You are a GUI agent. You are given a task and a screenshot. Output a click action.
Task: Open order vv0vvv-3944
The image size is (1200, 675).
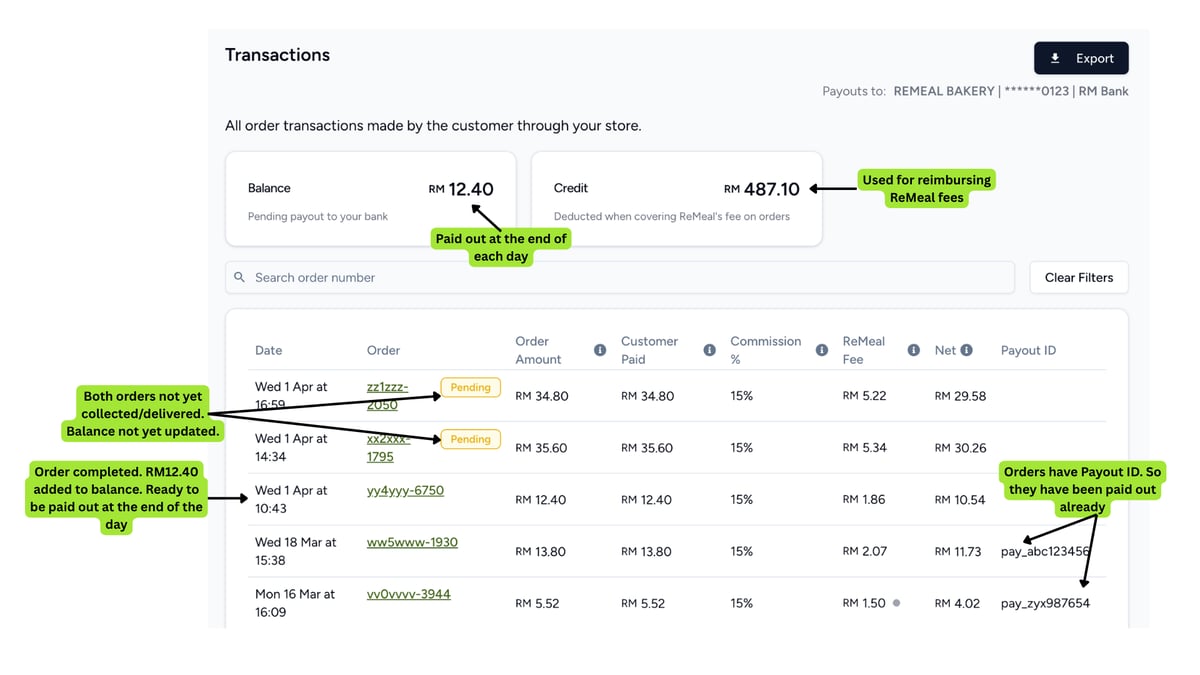pos(408,594)
